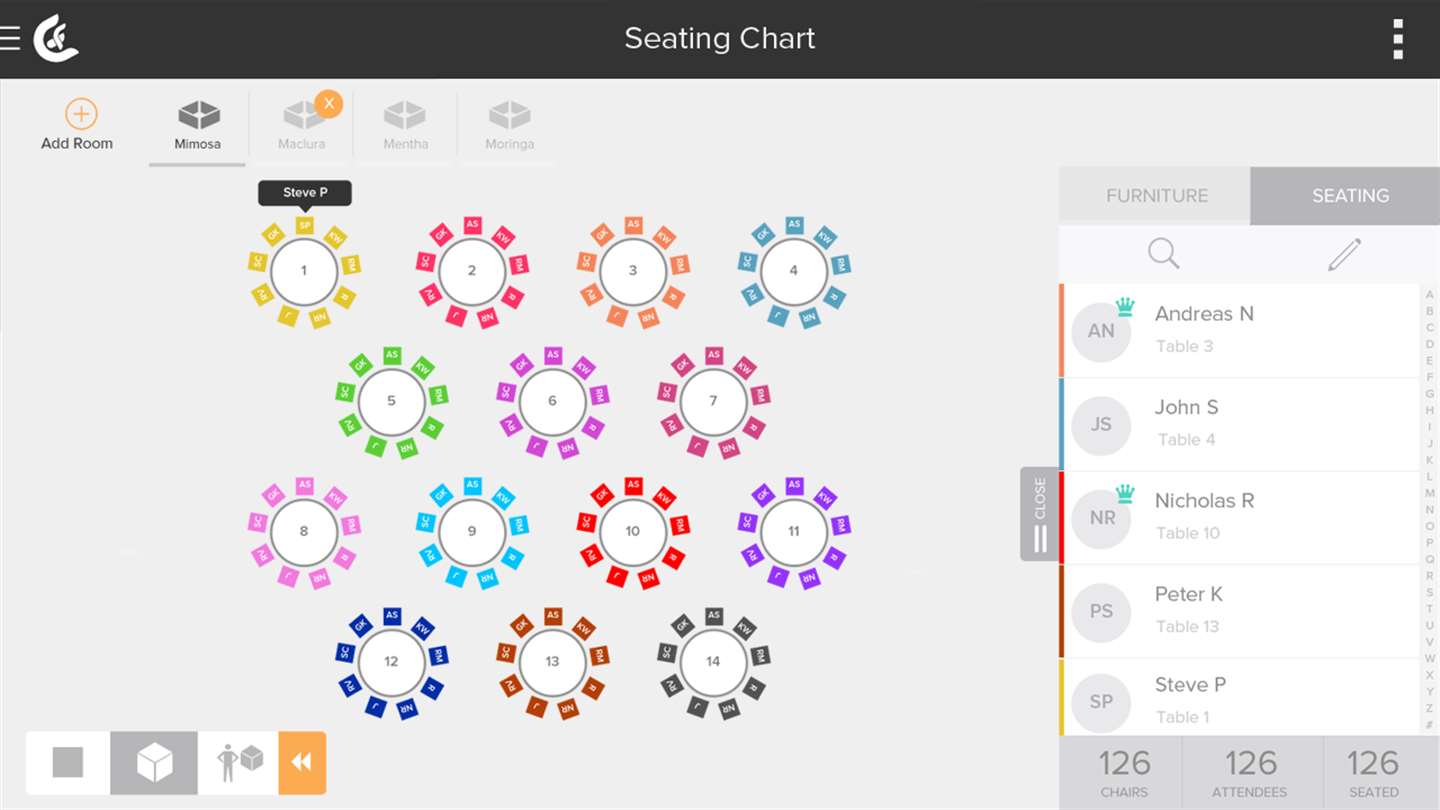The width and height of the screenshot is (1440, 810).
Task: Select the Moringa room tab
Action: [509, 124]
